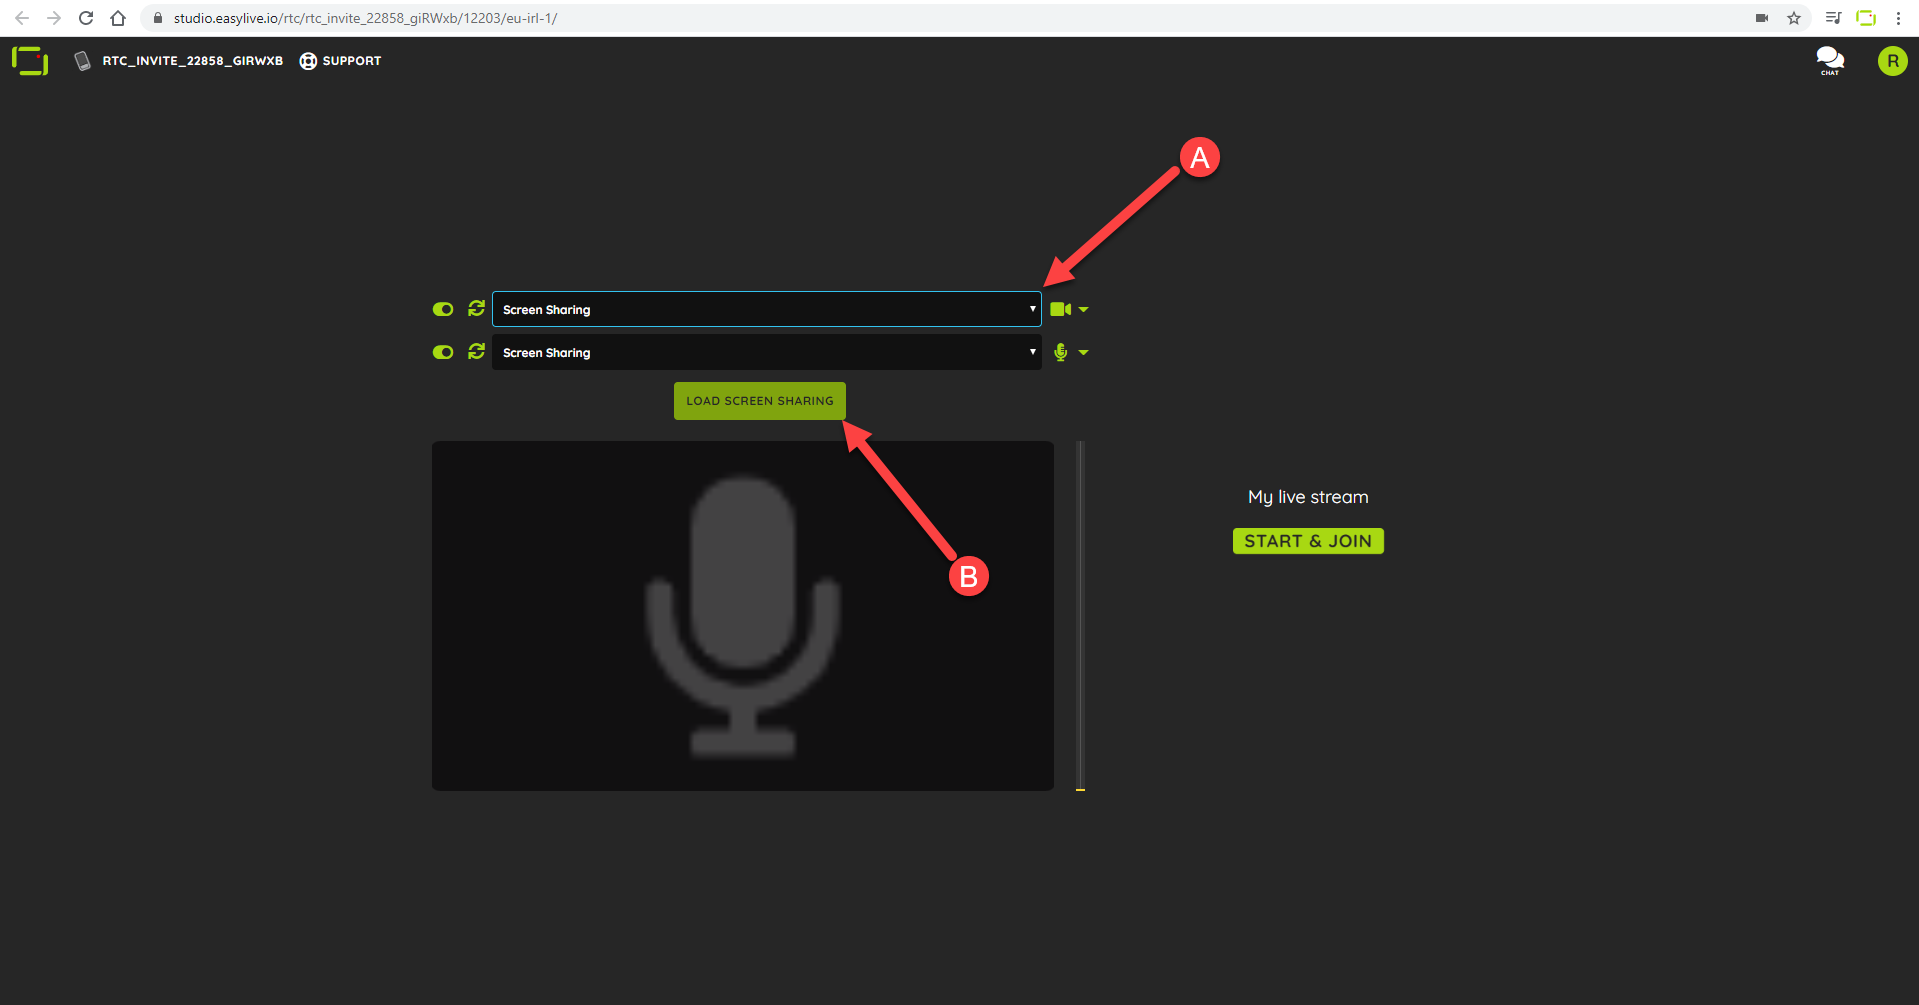Open the media control playlist icon
This screenshot has height=1005, width=1919.
point(1833,18)
